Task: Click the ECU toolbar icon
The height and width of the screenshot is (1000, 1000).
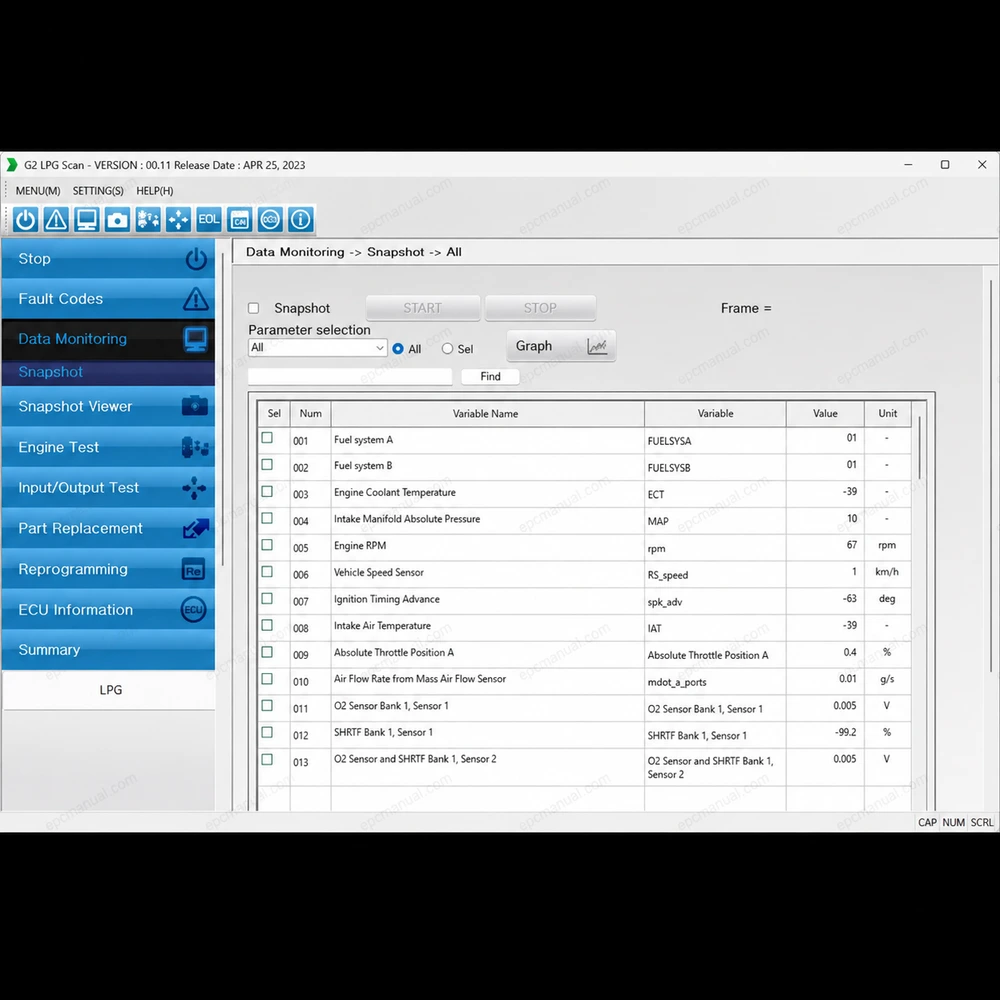Action: click(x=270, y=219)
